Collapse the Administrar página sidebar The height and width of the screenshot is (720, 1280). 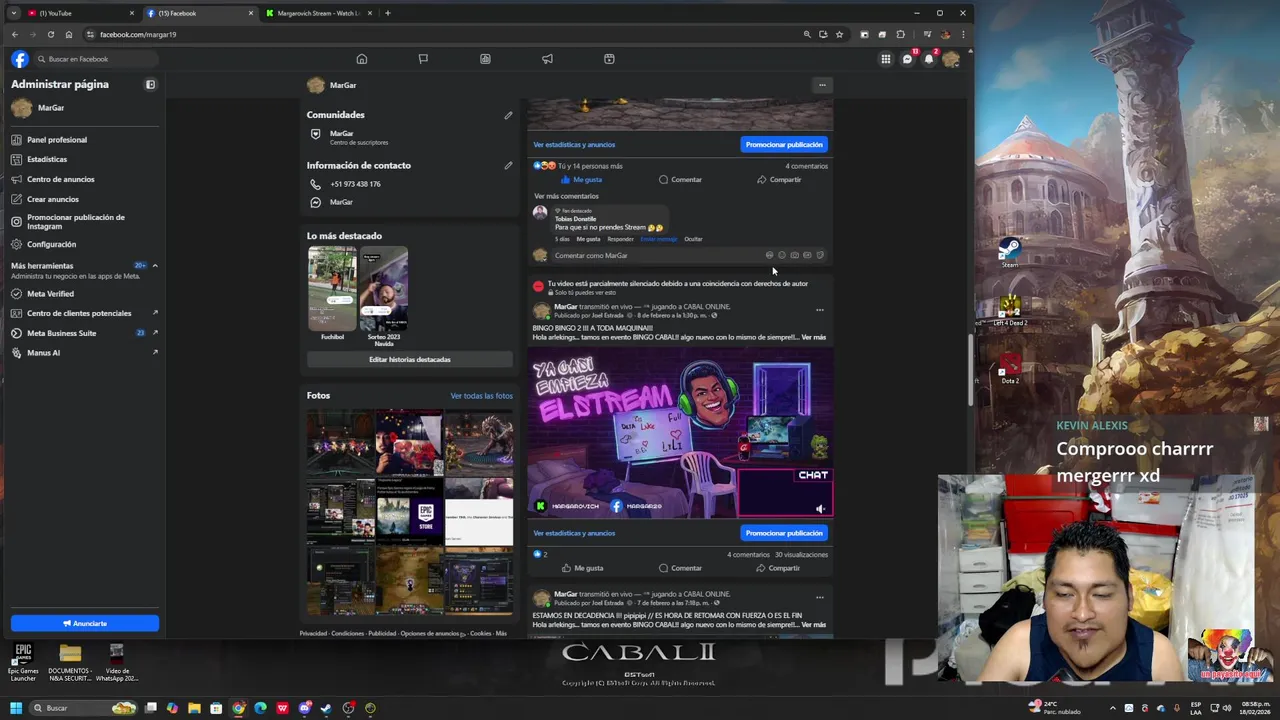(x=151, y=85)
